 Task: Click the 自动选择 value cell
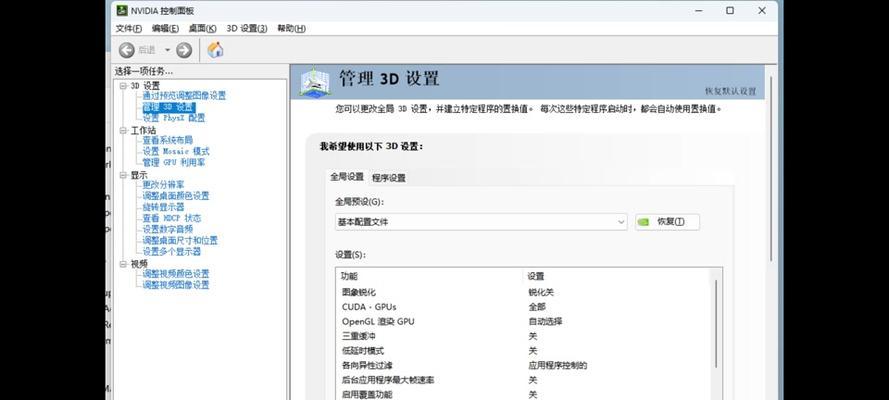[545, 322]
